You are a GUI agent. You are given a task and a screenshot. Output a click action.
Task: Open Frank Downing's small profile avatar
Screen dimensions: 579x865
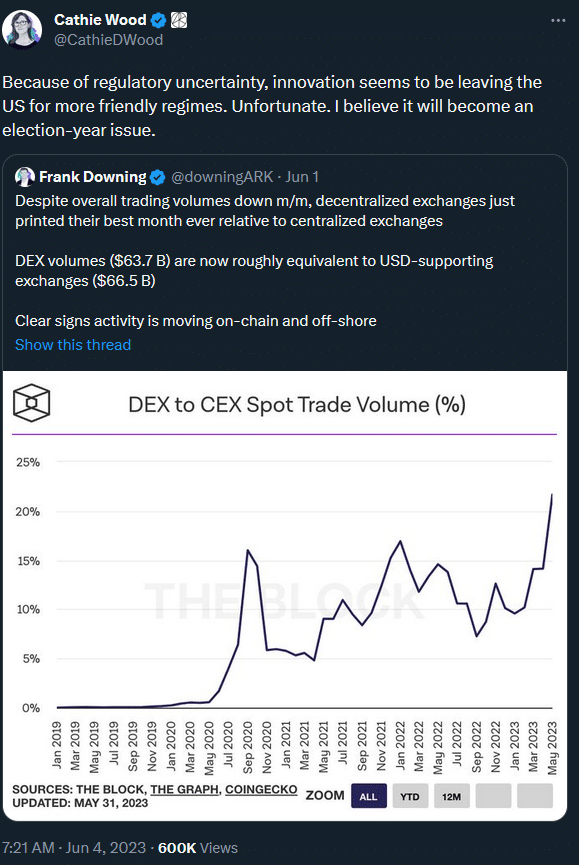pyautogui.click(x=25, y=177)
